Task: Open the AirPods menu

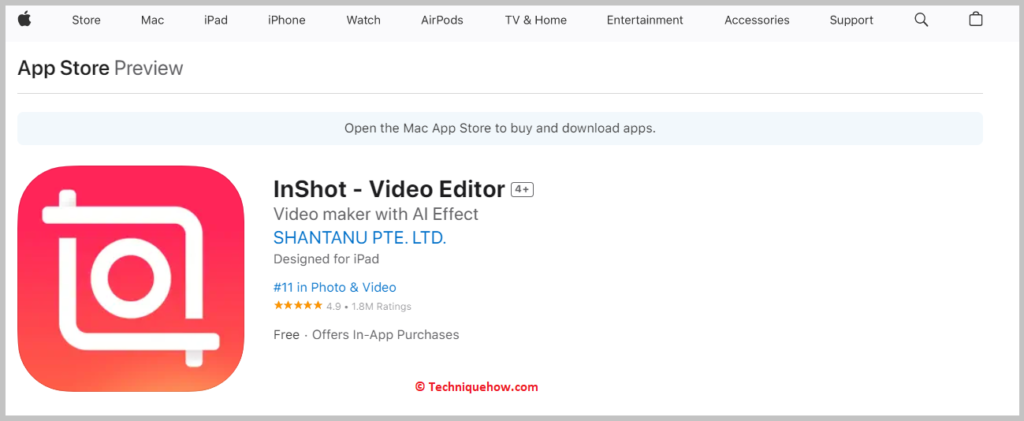Action: pos(442,20)
